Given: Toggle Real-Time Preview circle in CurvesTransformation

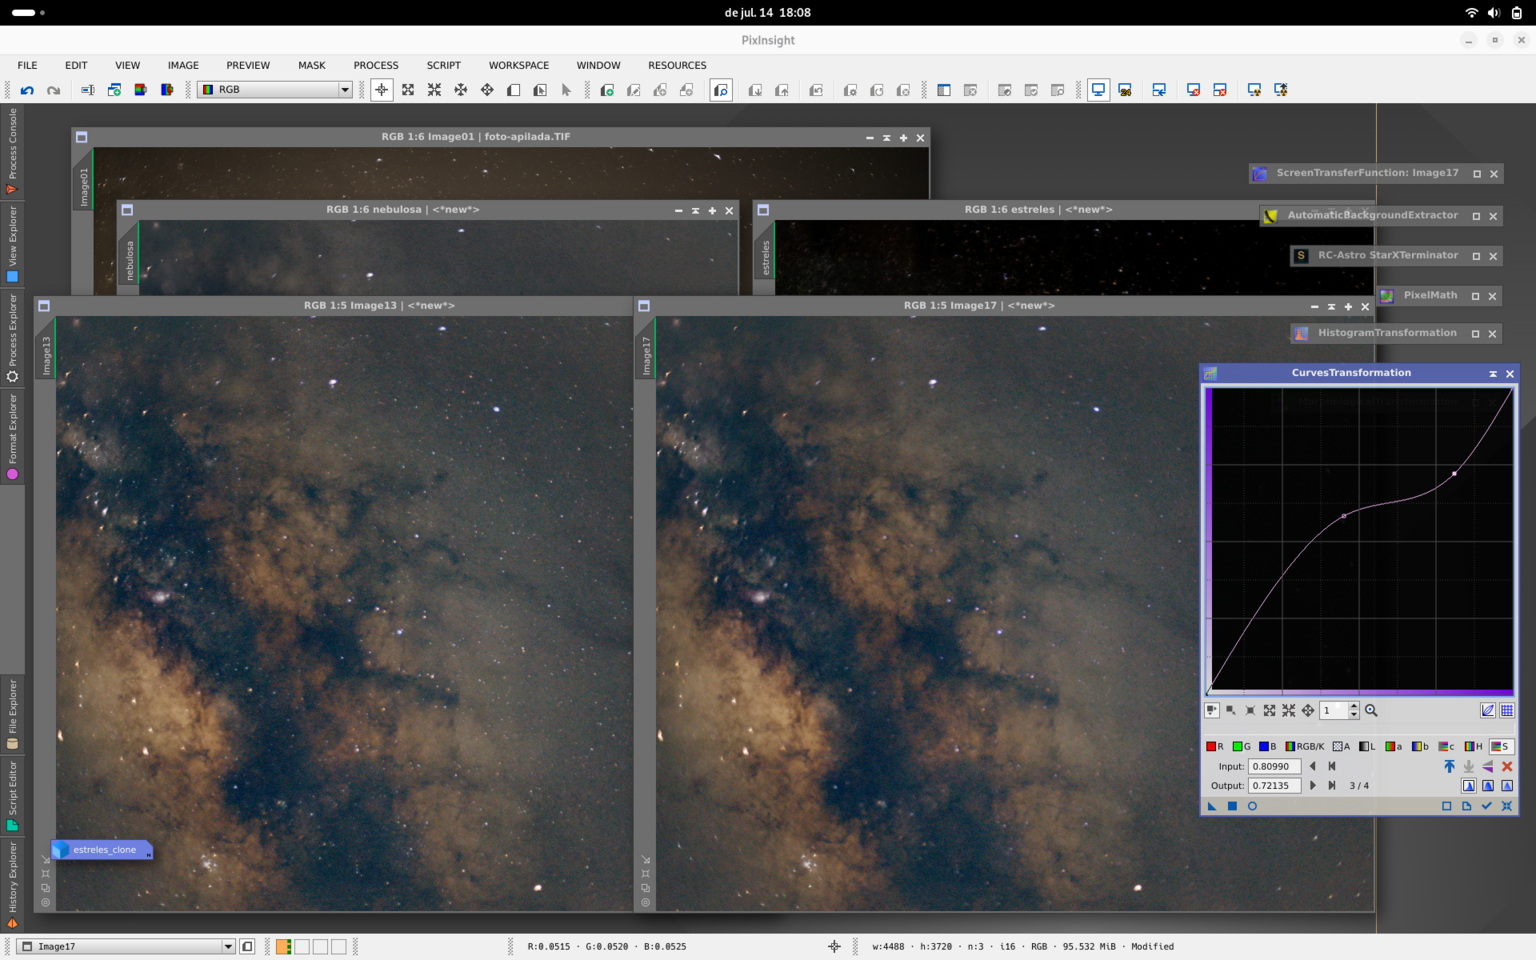Looking at the screenshot, I should pyautogui.click(x=1252, y=806).
